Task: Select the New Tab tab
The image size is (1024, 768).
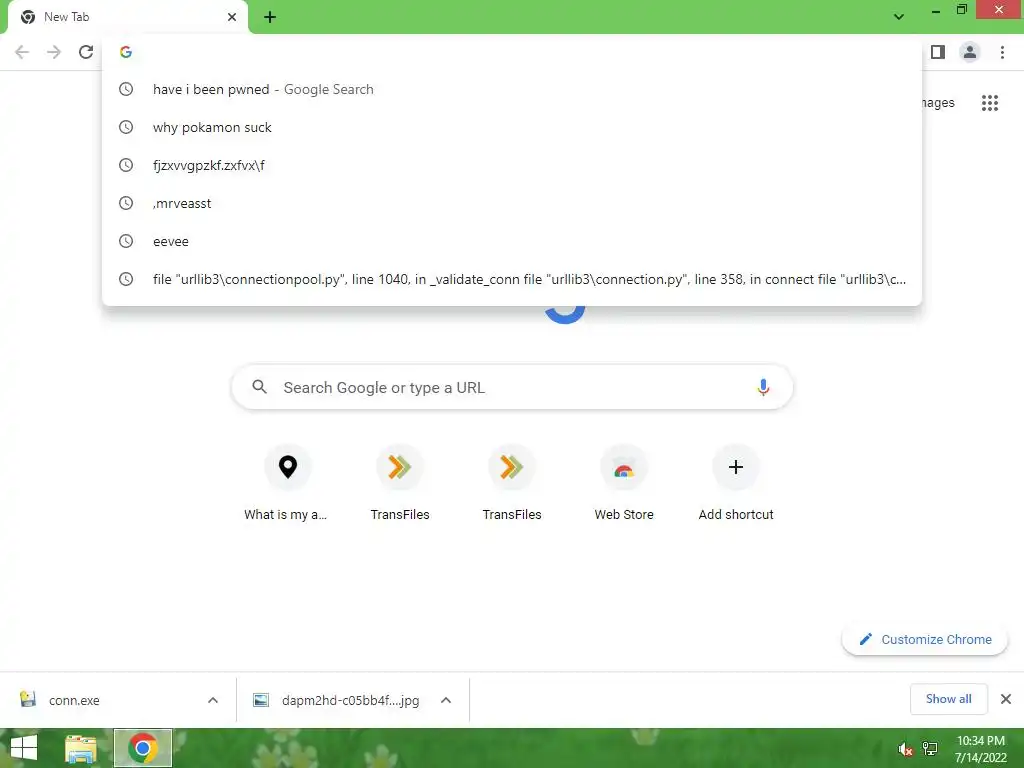Action: click(128, 18)
